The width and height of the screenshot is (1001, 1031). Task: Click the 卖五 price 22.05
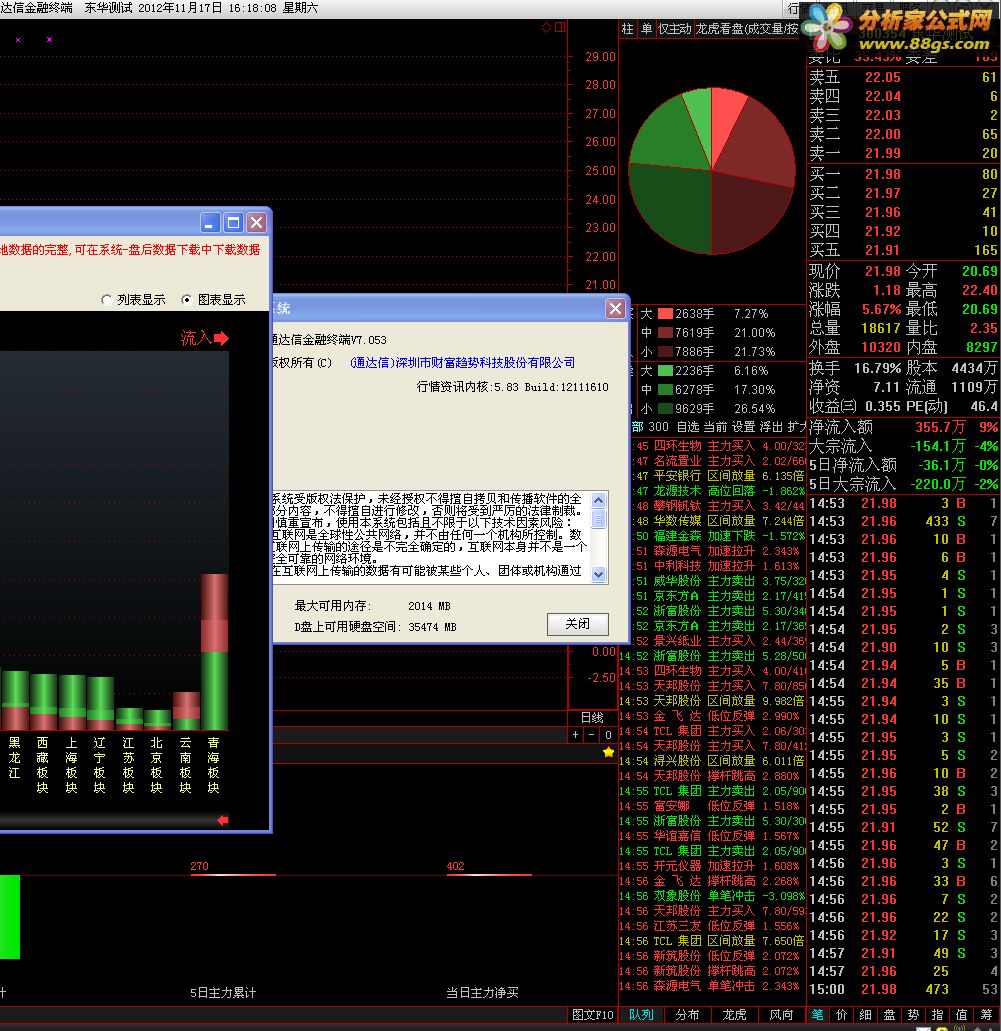(883, 77)
